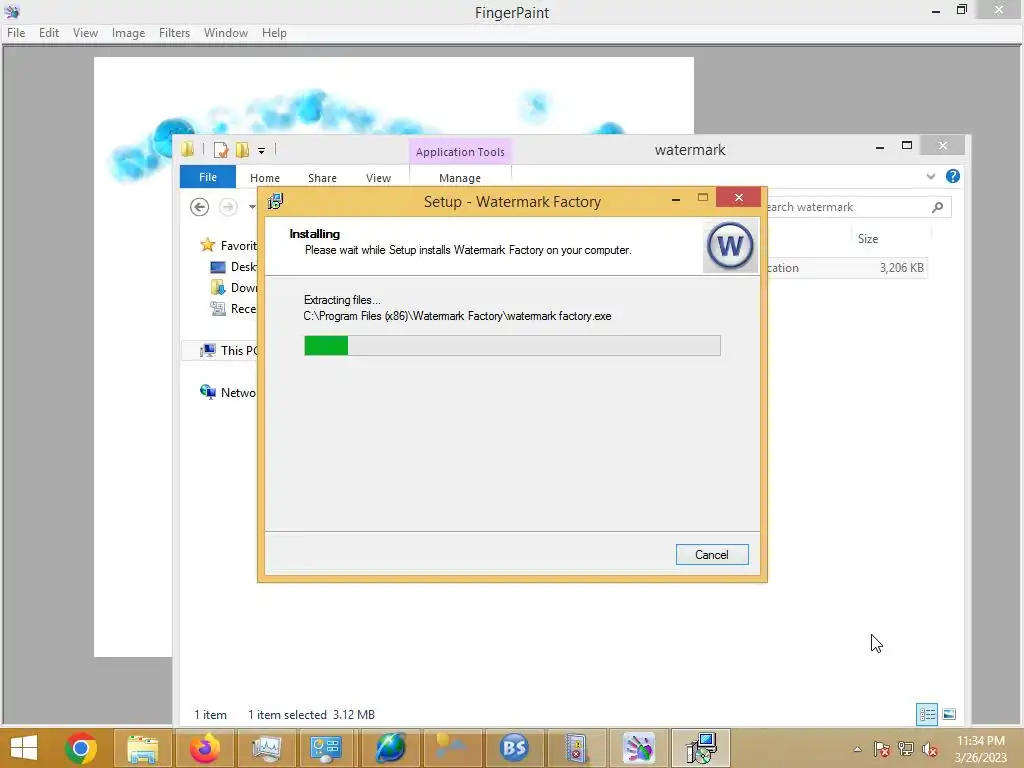Open Control Panel taskbar icon

tap(325, 748)
